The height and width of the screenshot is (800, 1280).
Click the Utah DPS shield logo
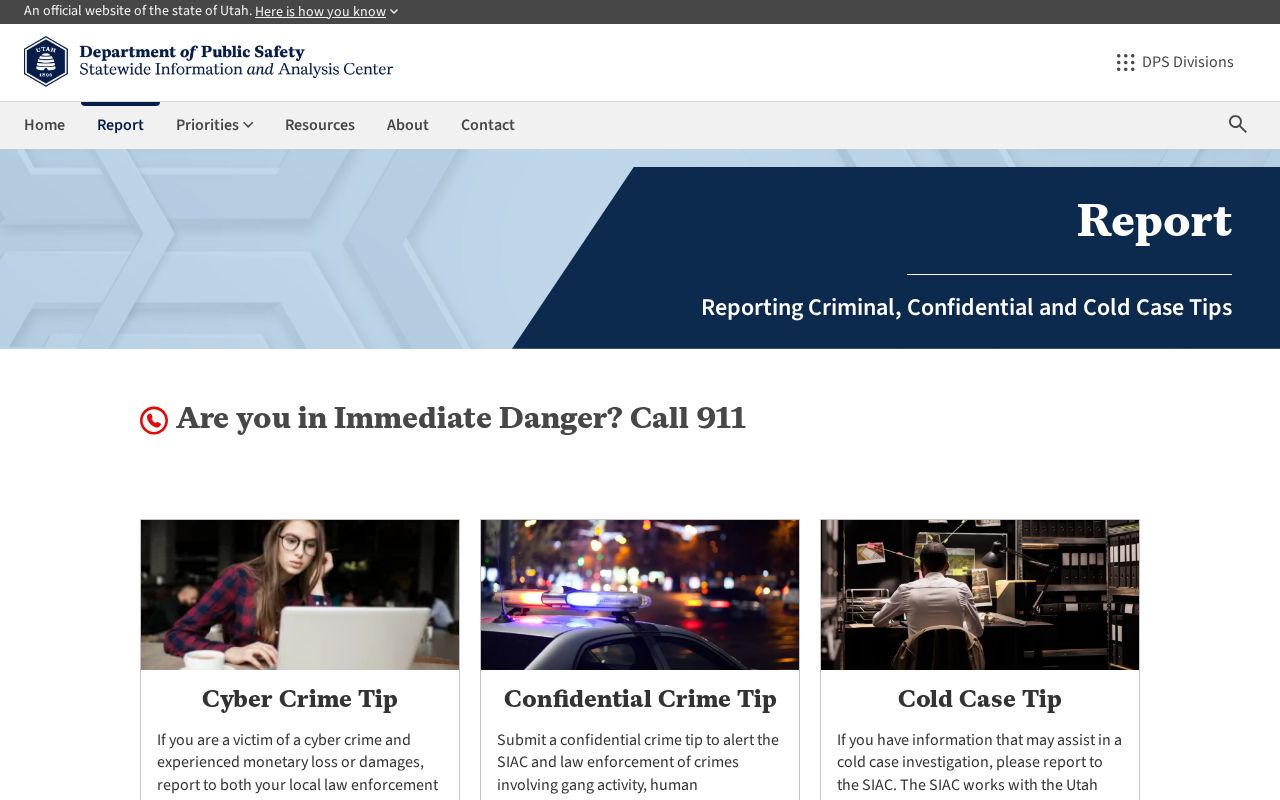(46, 62)
